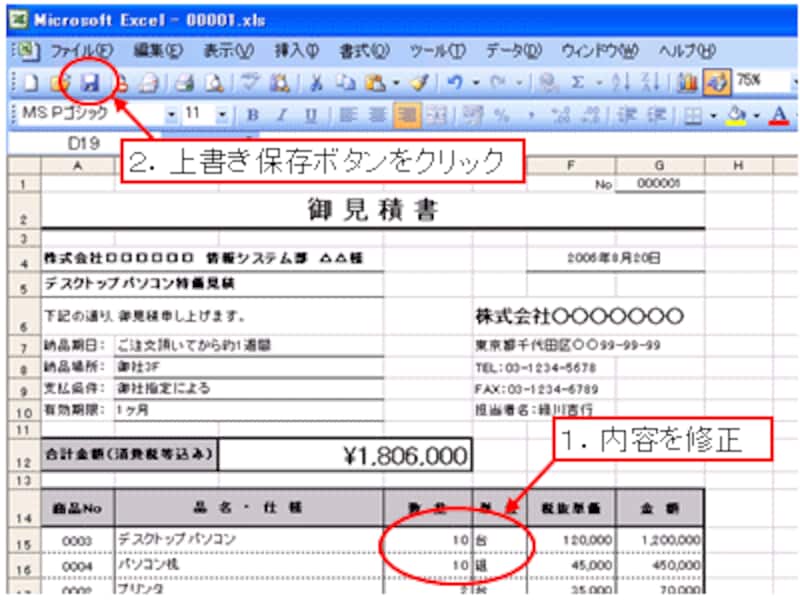This screenshot has width=800, height=600.
Task: Open the AutoSum functions dropdown arrow
Action: [x=599, y=83]
